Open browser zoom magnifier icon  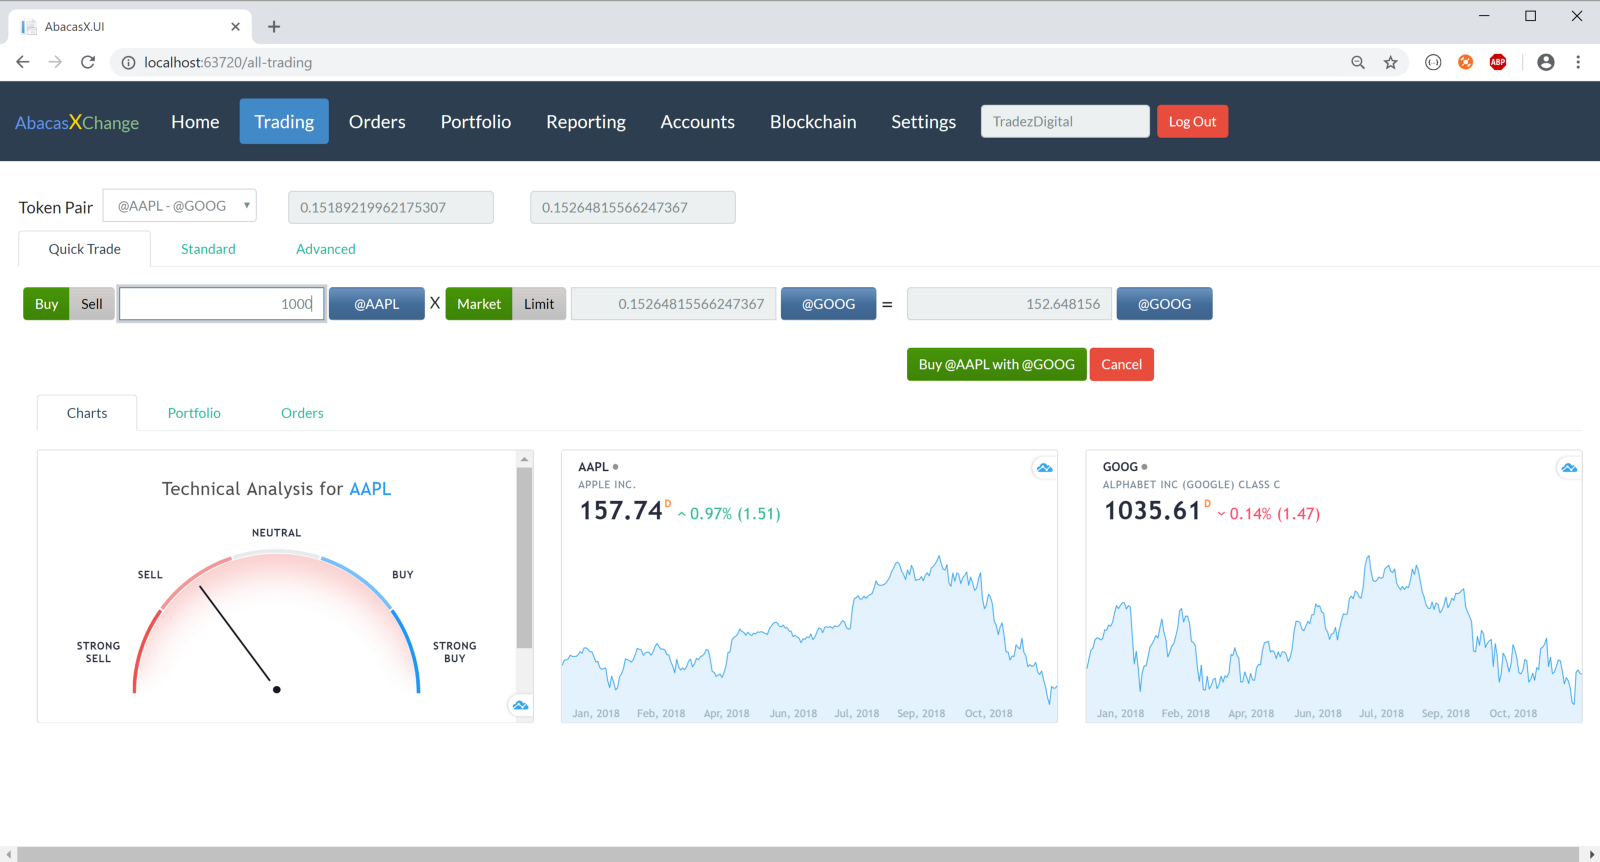click(1358, 62)
